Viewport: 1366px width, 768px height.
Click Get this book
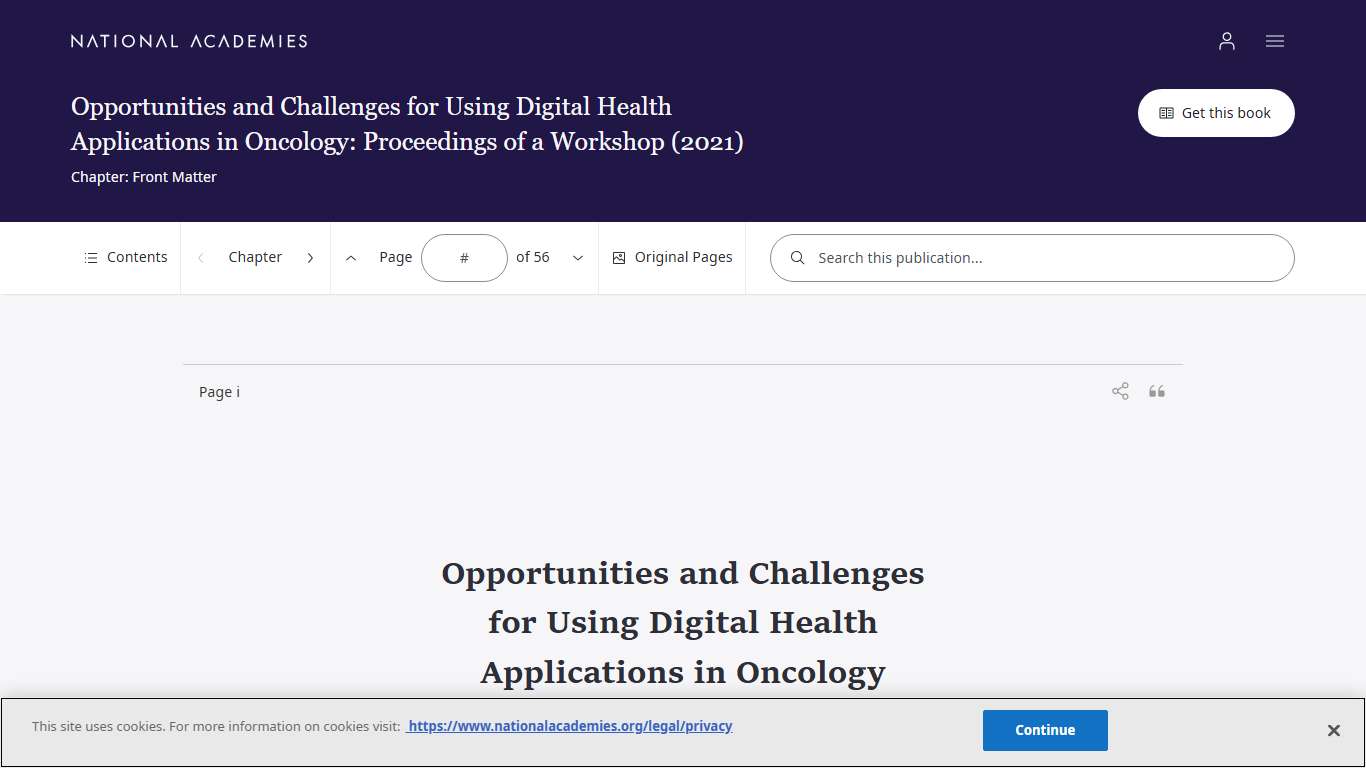point(1216,113)
